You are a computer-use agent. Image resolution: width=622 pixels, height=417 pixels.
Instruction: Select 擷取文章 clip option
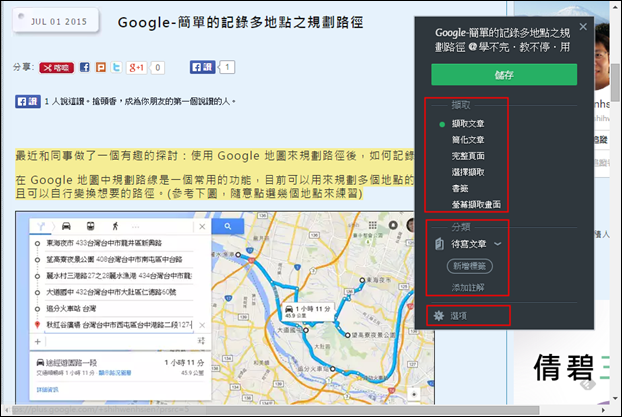point(468,124)
